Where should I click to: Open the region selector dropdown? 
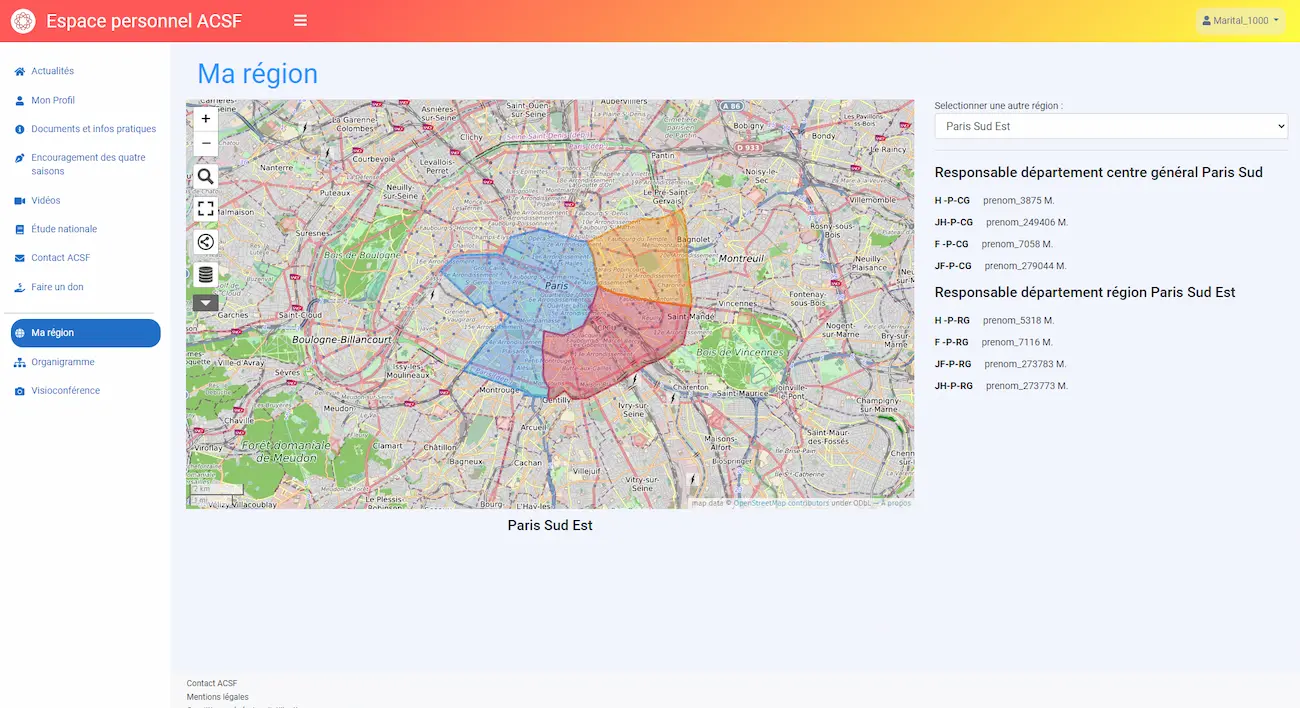click(1110, 127)
